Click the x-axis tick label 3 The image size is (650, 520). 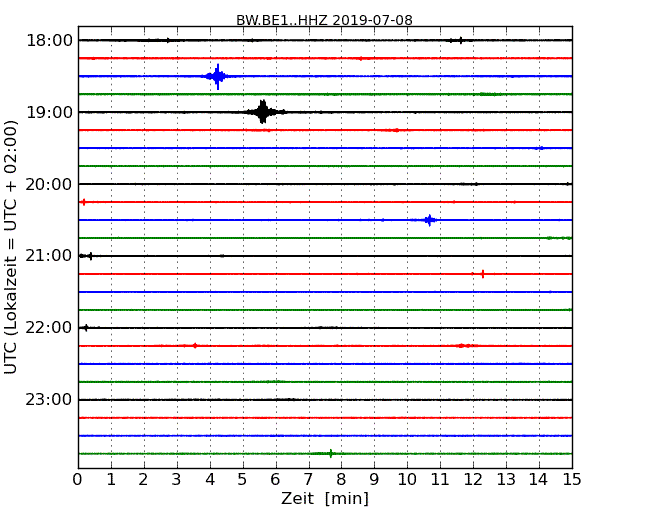[177, 479]
